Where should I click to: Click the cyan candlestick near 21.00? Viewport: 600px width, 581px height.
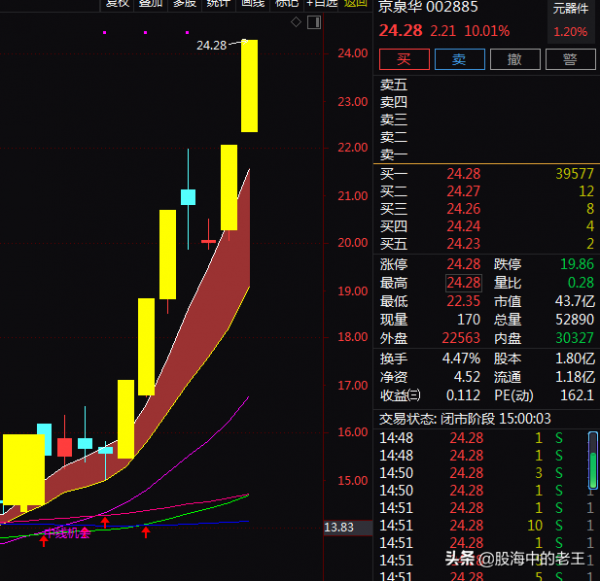pyautogui.click(x=187, y=197)
